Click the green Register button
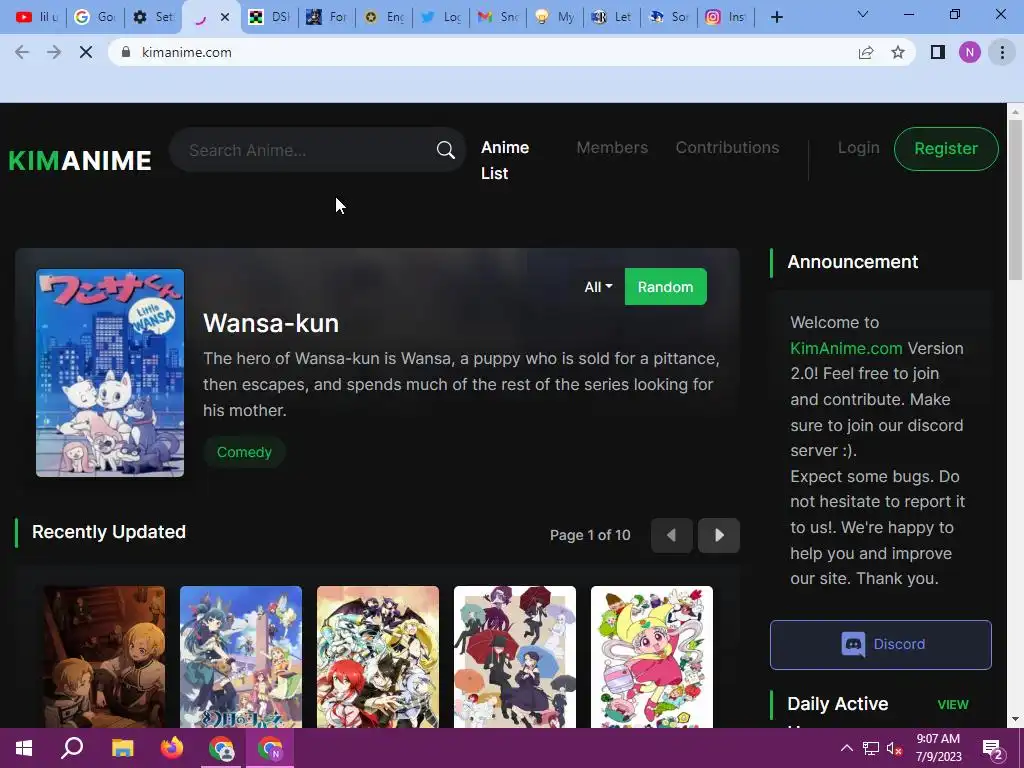The height and width of the screenshot is (768, 1024). pyautogui.click(x=946, y=149)
